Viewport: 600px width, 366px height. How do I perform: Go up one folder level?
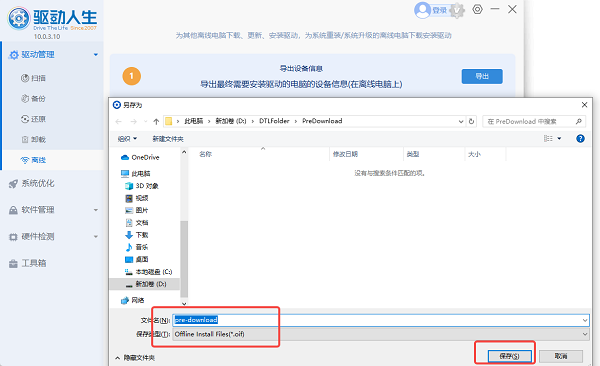pyautogui.click(x=156, y=121)
